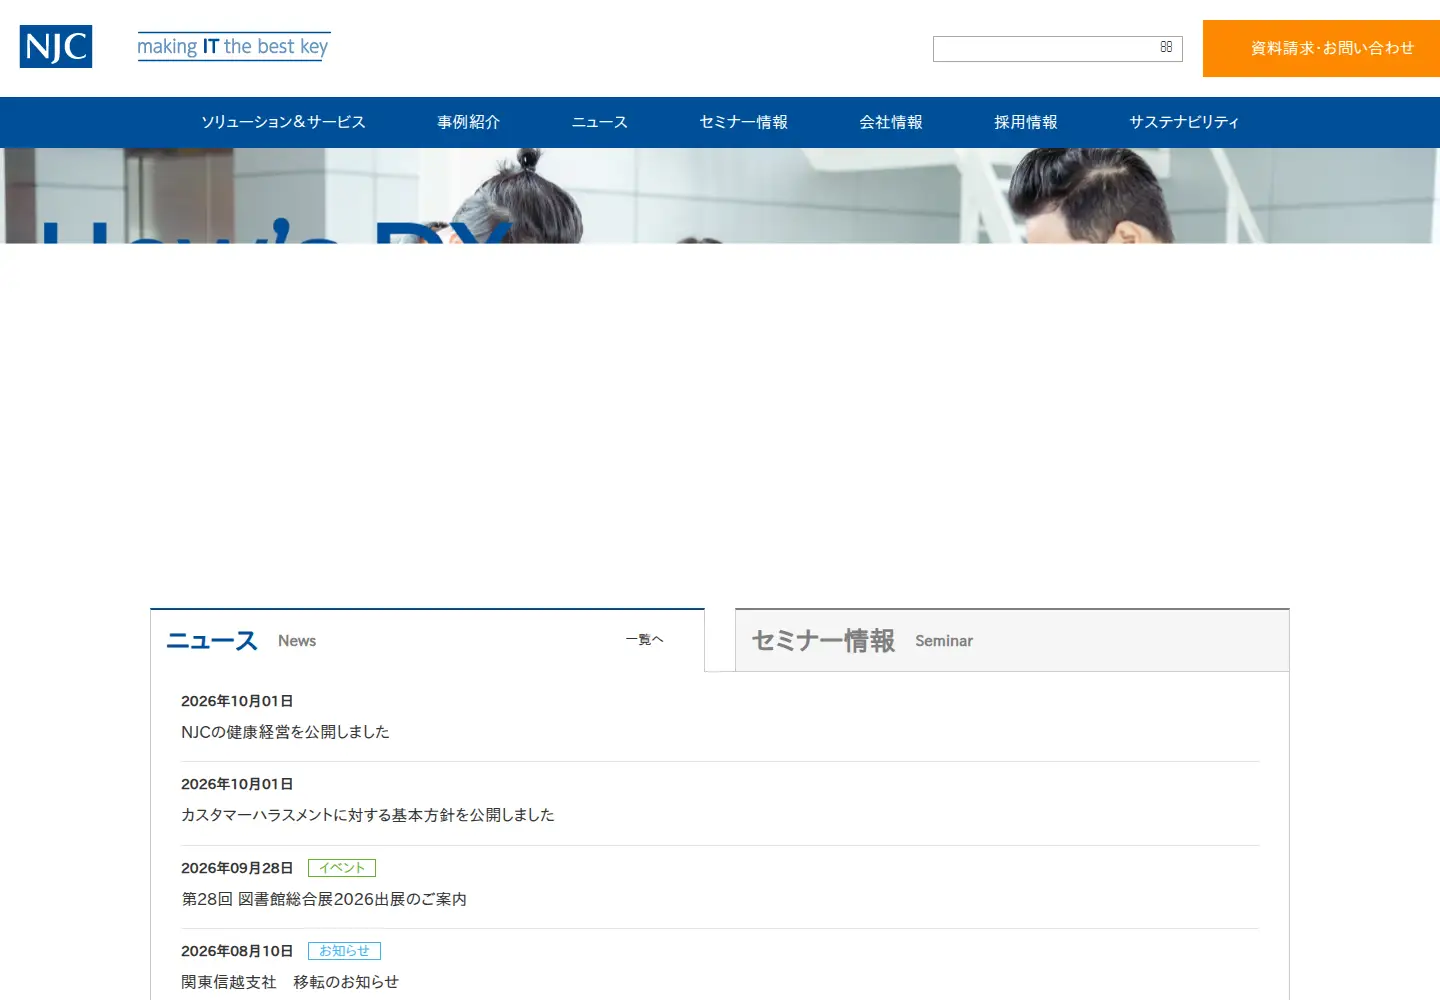The width and height of the screenshot is (1440, 1000).
Task: Open the セミナー情報 navigation item
Action: [744, 122]
